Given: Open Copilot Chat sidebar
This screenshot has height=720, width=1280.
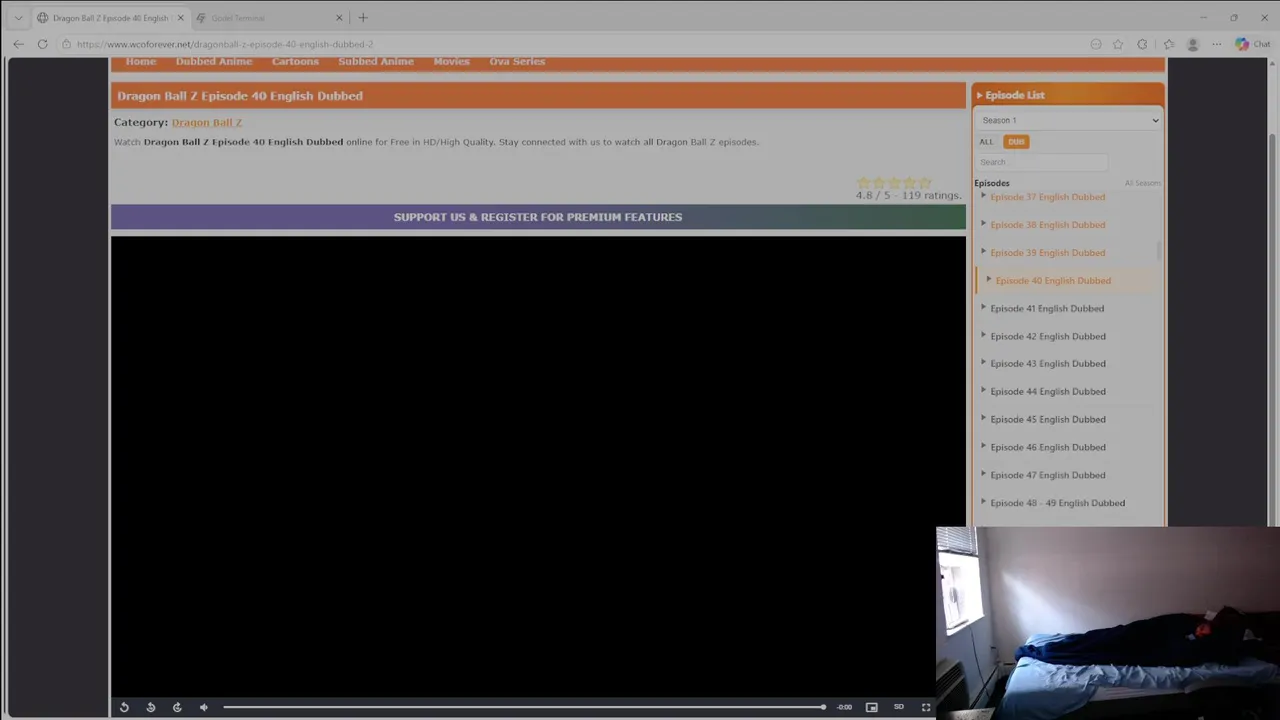Looking at the screenshot, I should (1252, 44).
